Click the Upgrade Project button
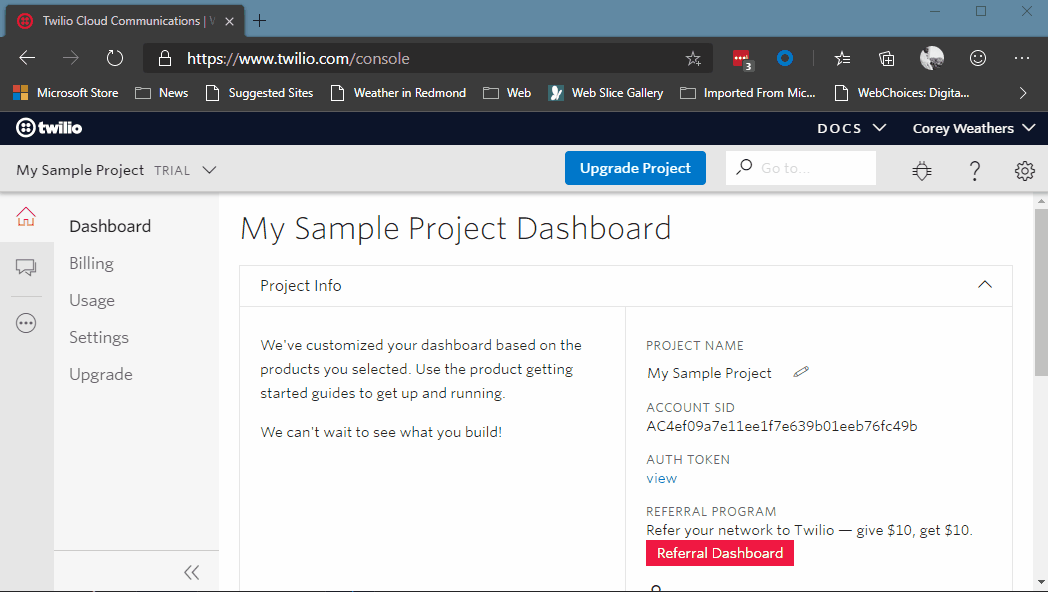The width and height of the screenshot is (1048, 592). [x=635, y=168]
